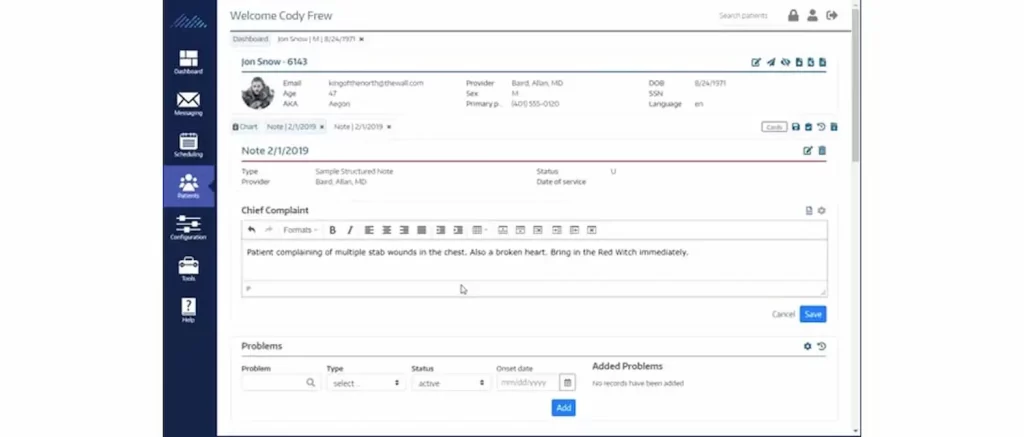Viewport: 1024px width, 437px height.
Task: Click the Cards button
Action: tap(774, 127)
